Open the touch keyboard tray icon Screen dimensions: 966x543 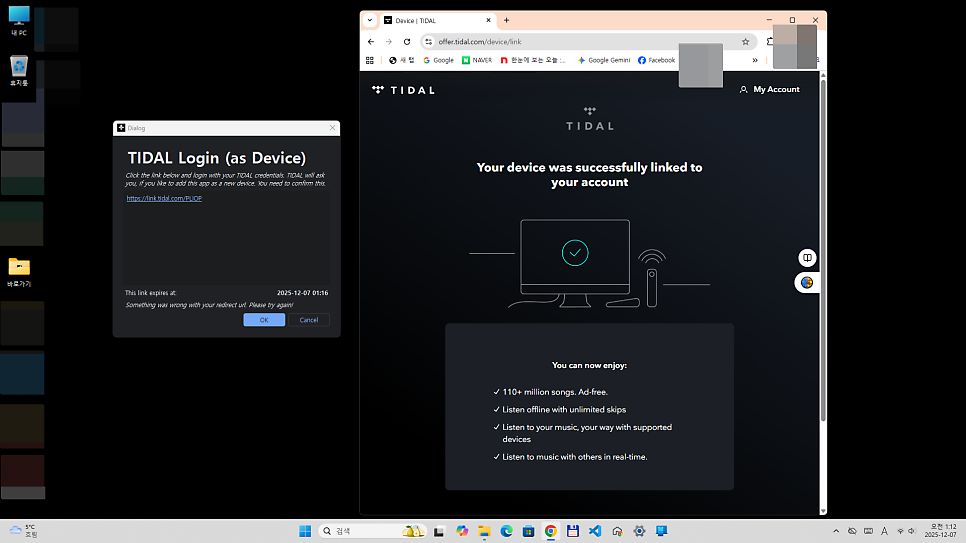point(868,531)
